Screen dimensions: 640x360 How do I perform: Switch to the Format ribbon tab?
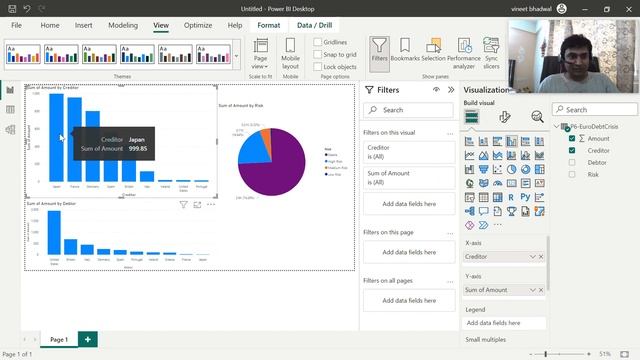[x=269, y=25]
